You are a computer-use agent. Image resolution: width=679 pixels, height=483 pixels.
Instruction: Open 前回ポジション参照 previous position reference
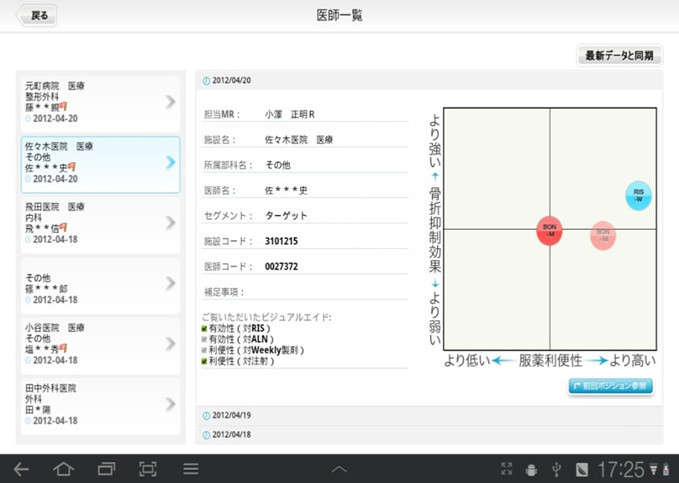click(611, 386)
